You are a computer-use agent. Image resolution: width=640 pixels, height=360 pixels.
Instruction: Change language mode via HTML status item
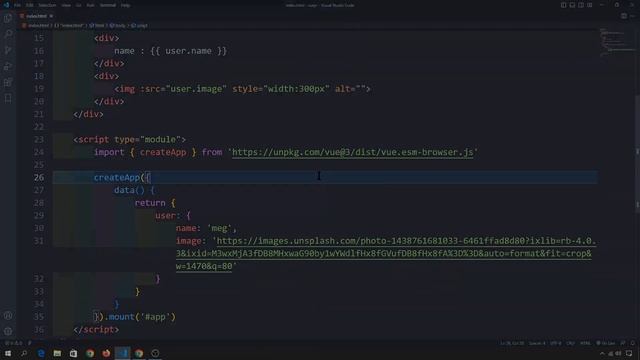(x=585, y=343)
